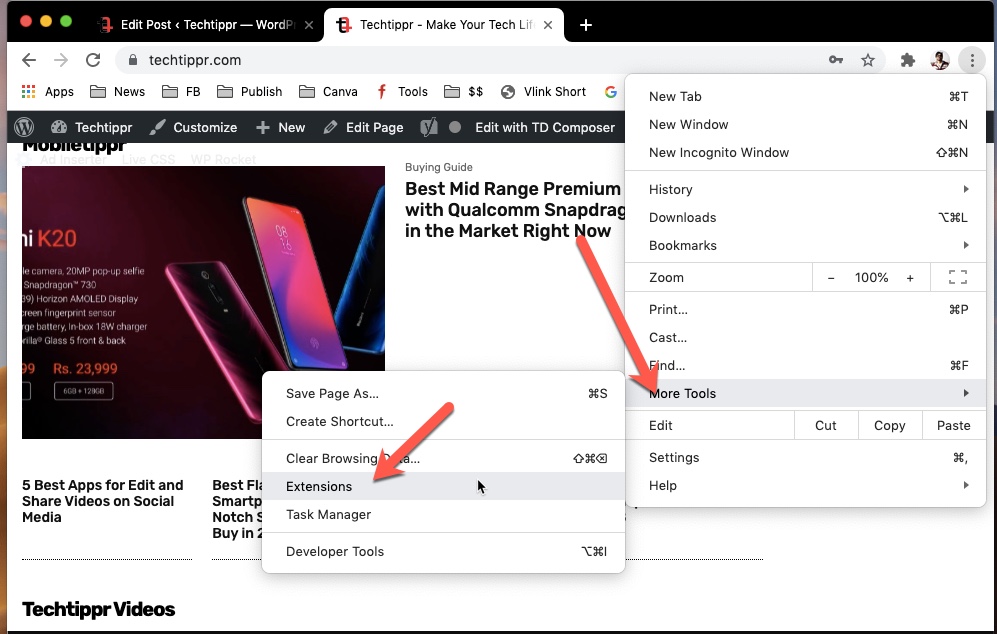Choose Create Shortcut... in submenu
The width and height of the screenshot is (997, 634).
click(x=443, y=422)
